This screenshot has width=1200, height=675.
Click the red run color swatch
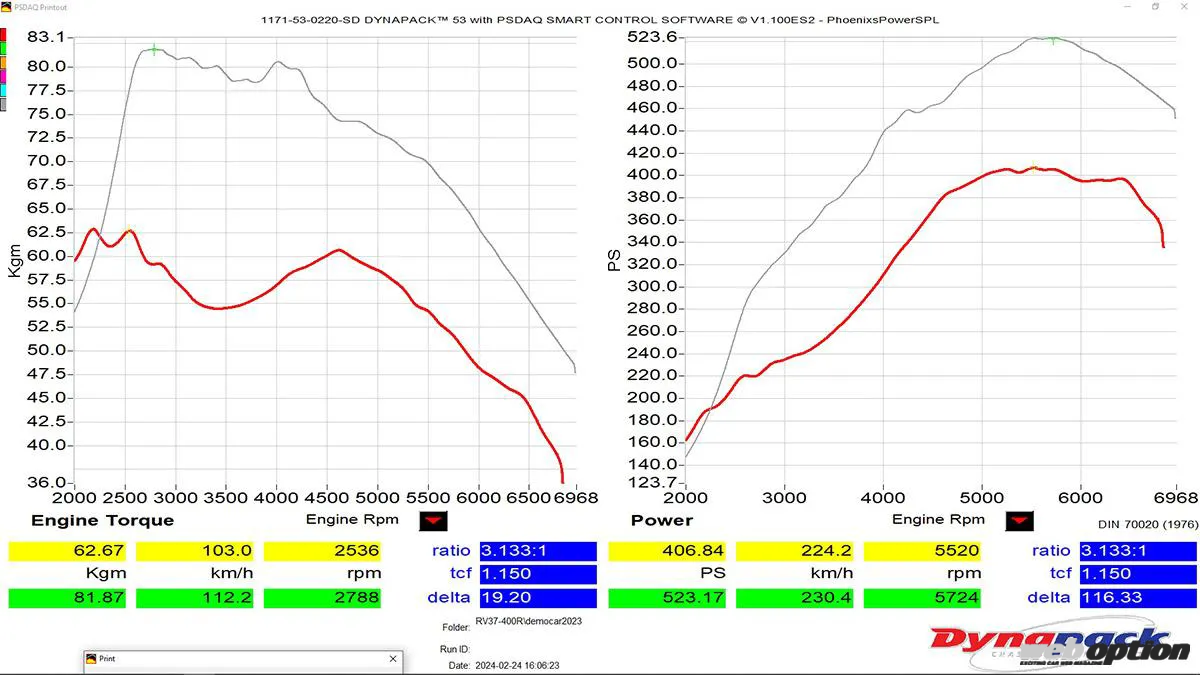tap(3, 34)
